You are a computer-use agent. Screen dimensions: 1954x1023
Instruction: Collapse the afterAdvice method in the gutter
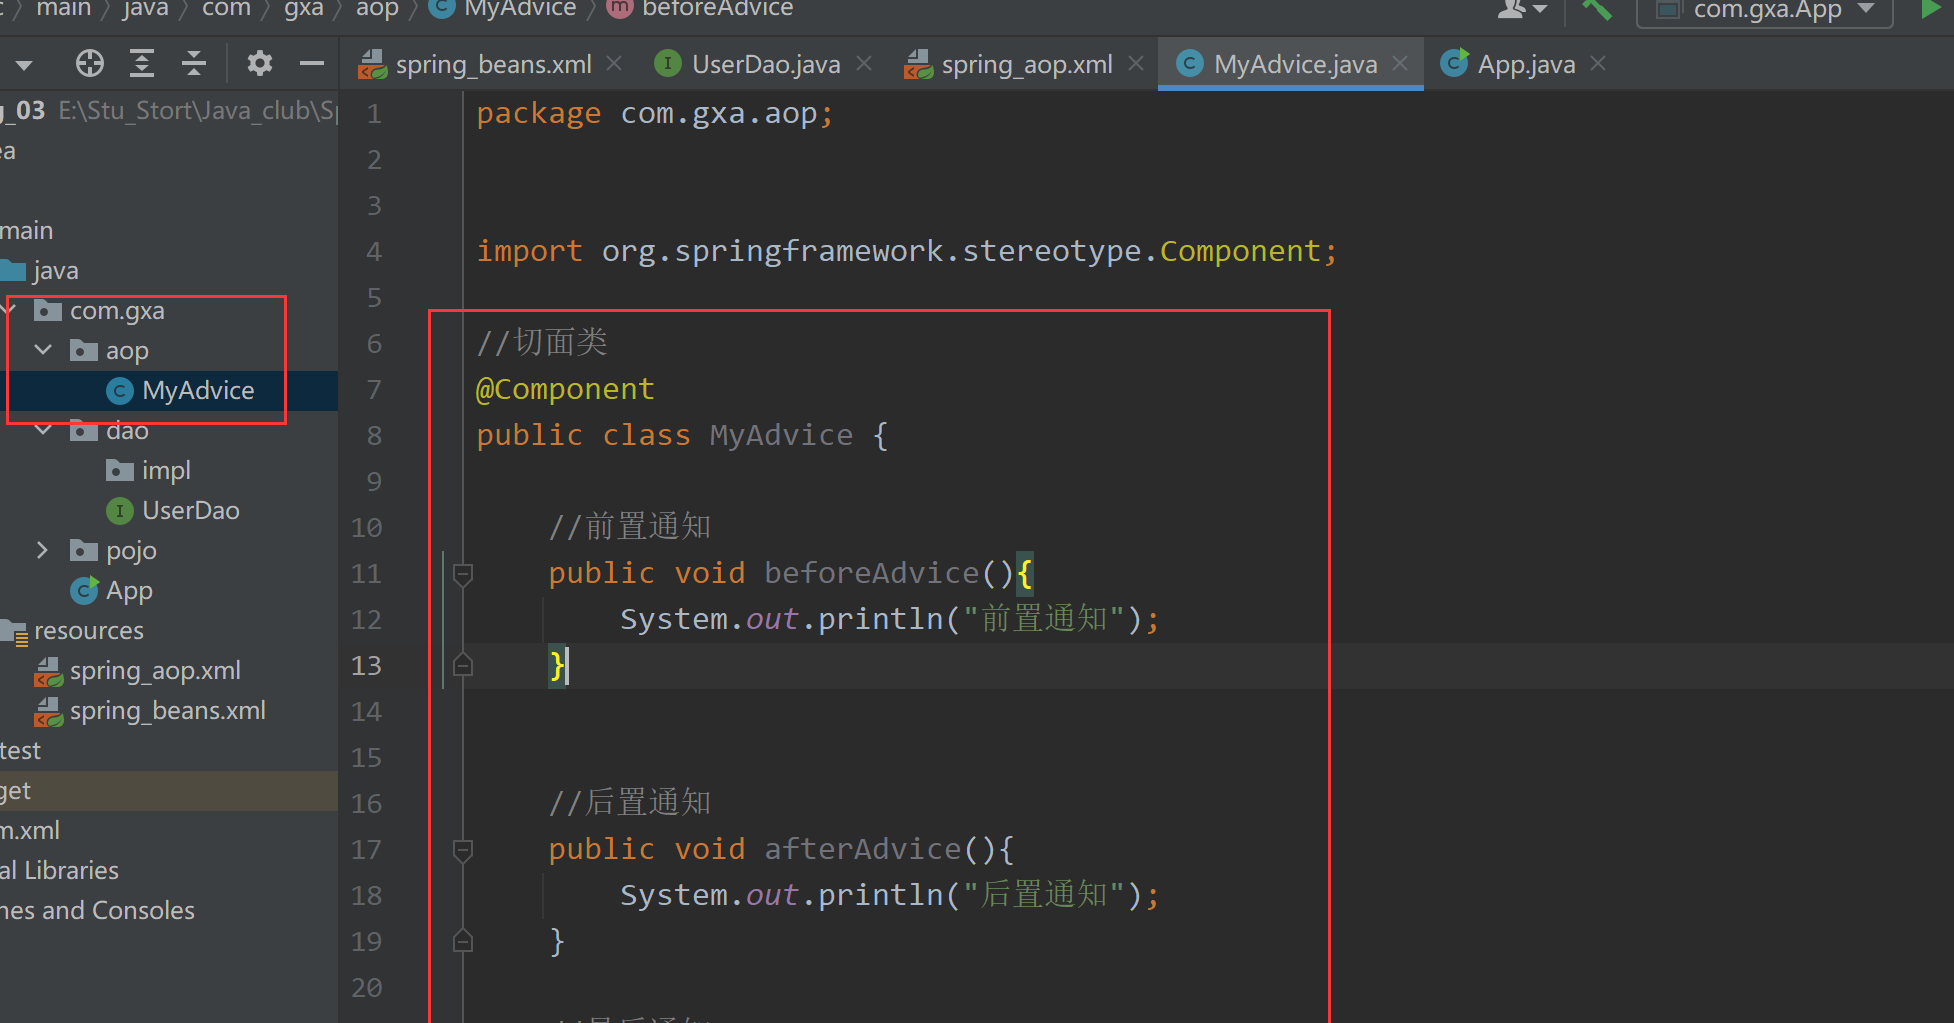[462, 850]
